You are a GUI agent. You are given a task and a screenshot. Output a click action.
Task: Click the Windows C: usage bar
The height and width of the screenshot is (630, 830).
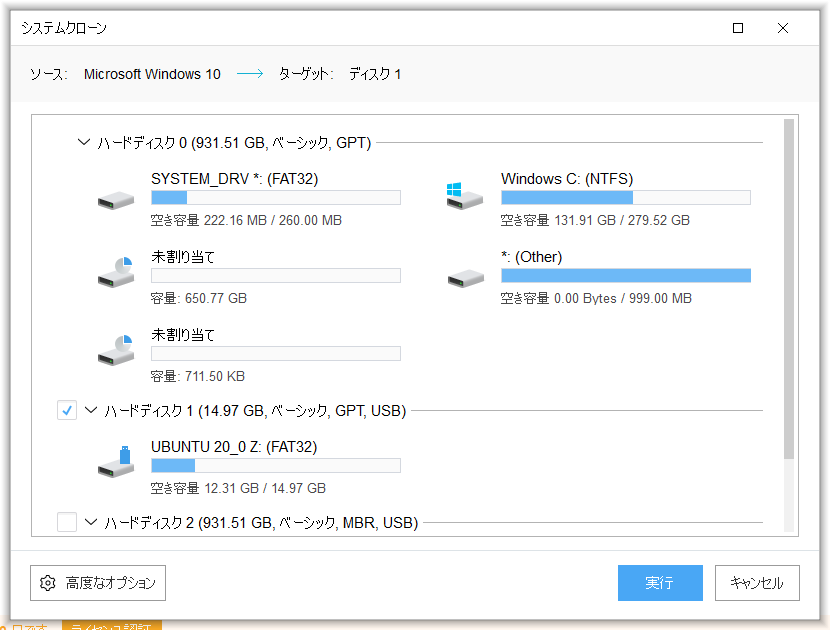click(626, 197)
